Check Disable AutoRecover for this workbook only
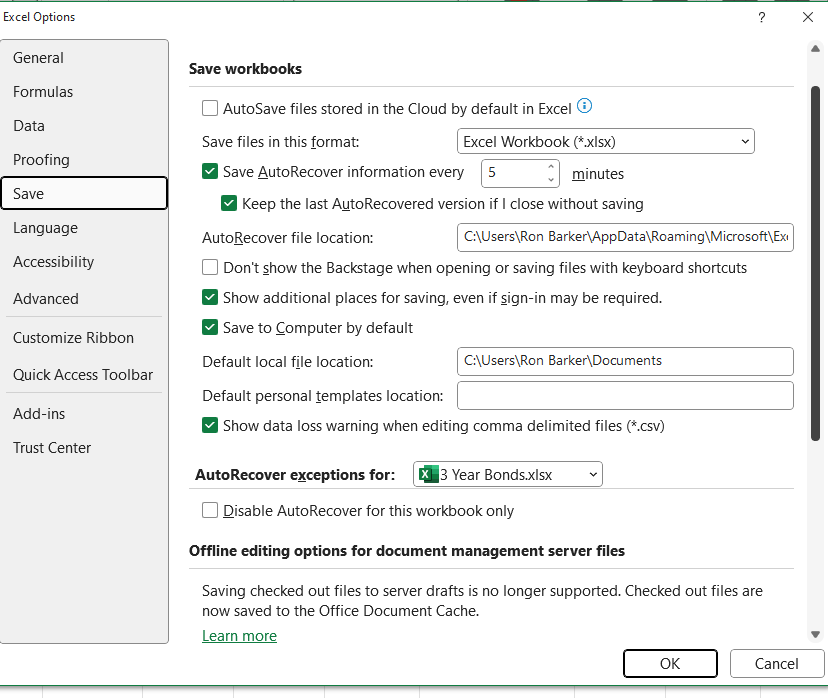This screenshot has width=828, height=698. (210, 510)
